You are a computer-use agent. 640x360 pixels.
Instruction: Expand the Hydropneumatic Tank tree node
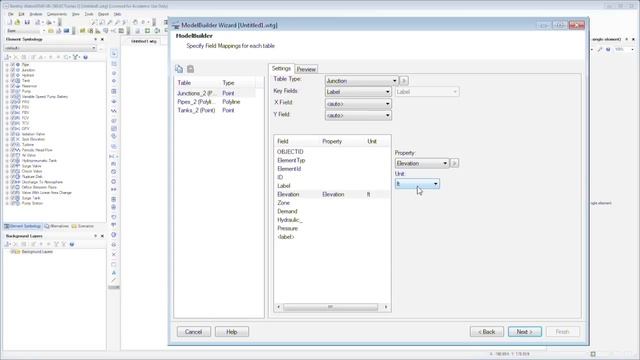(7, 161)
